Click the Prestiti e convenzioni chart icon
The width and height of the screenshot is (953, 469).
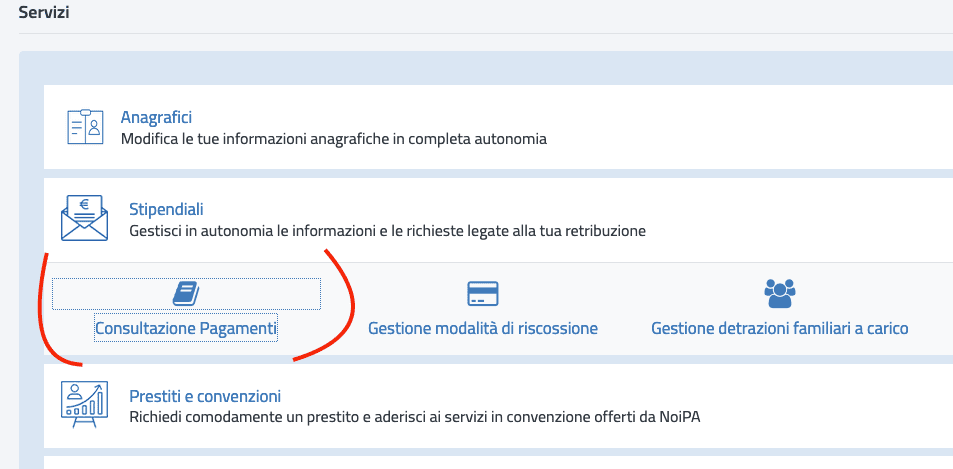[84, 405]
